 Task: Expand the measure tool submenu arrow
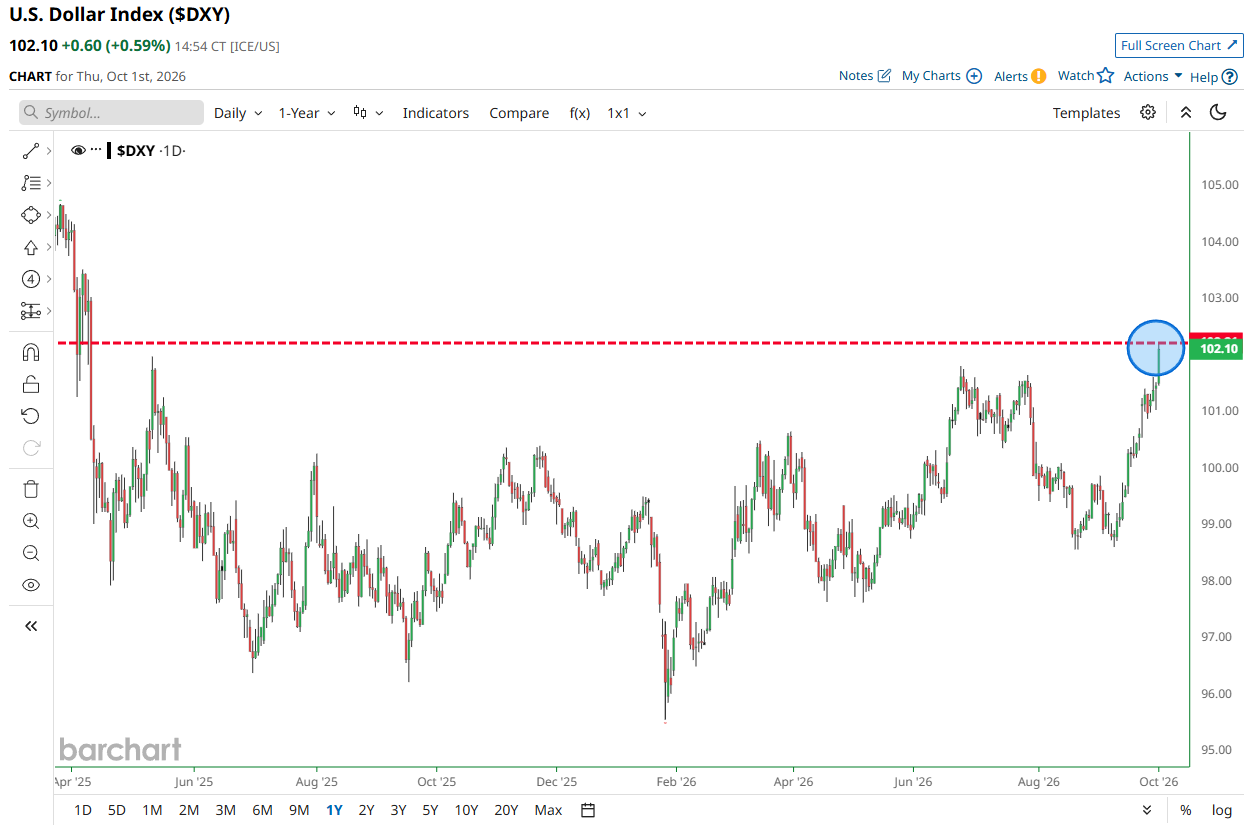tap(48, 311)
